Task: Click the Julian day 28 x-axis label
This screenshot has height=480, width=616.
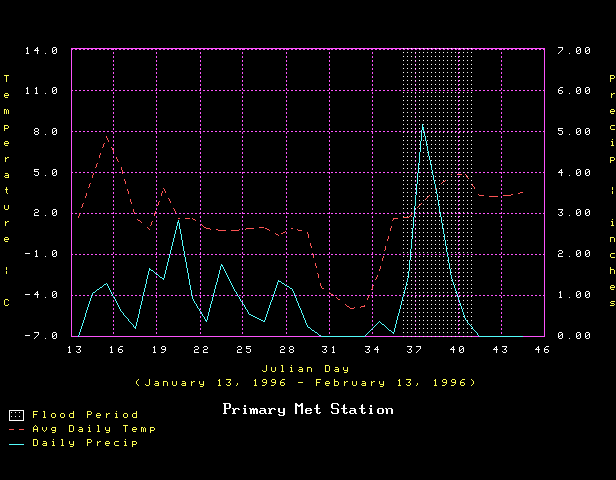Action: pyautogui.click(x=287, y=349)
